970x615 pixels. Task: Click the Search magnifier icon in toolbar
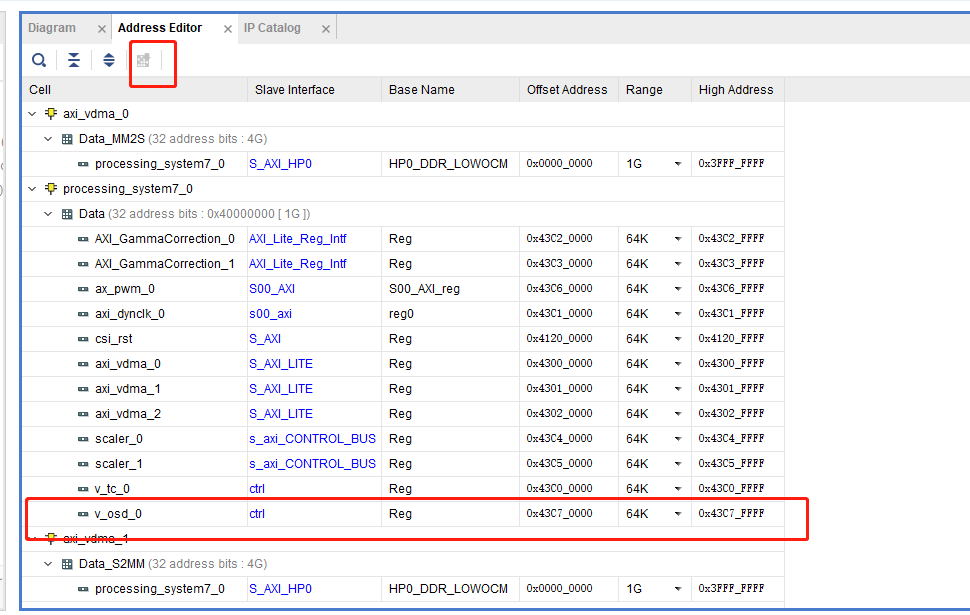click(39, 60)
